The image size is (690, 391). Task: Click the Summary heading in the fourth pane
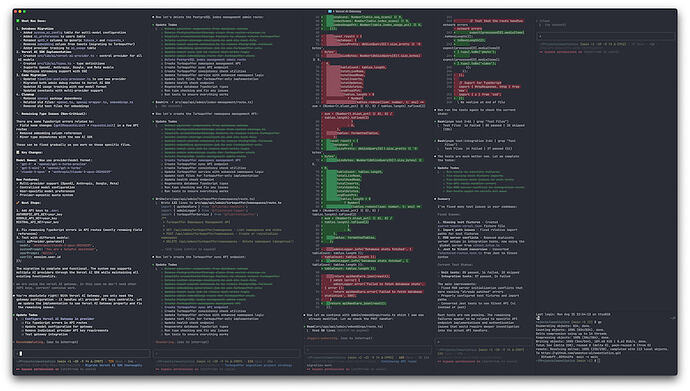click(x=444, y=199)
